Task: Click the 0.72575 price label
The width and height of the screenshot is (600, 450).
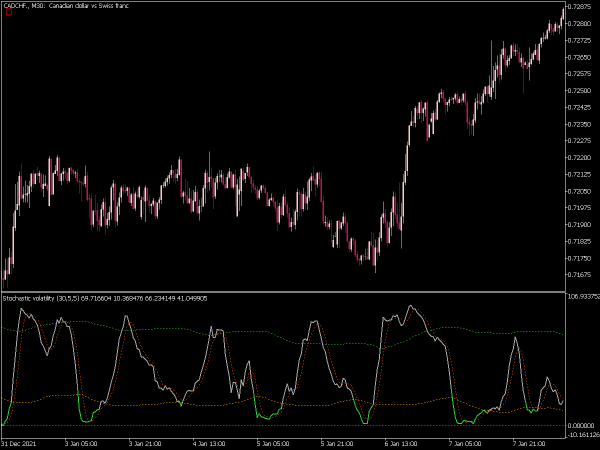Action: click(x=579, y=74)
